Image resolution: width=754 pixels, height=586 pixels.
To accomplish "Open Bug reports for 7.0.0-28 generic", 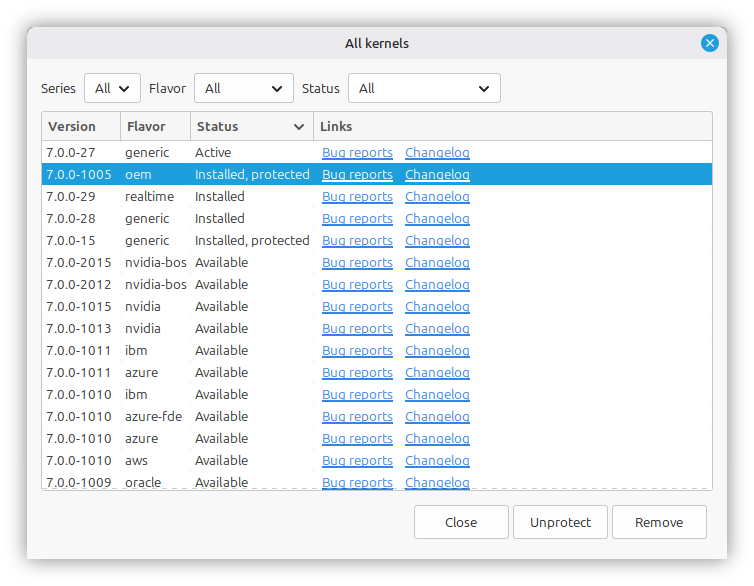I will tap(357, 219).
